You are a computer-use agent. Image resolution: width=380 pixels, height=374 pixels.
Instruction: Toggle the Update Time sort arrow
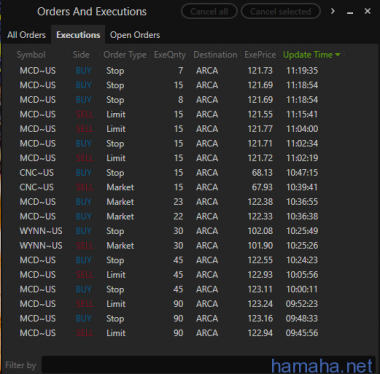pyautogui.click(x=338, y=55)
